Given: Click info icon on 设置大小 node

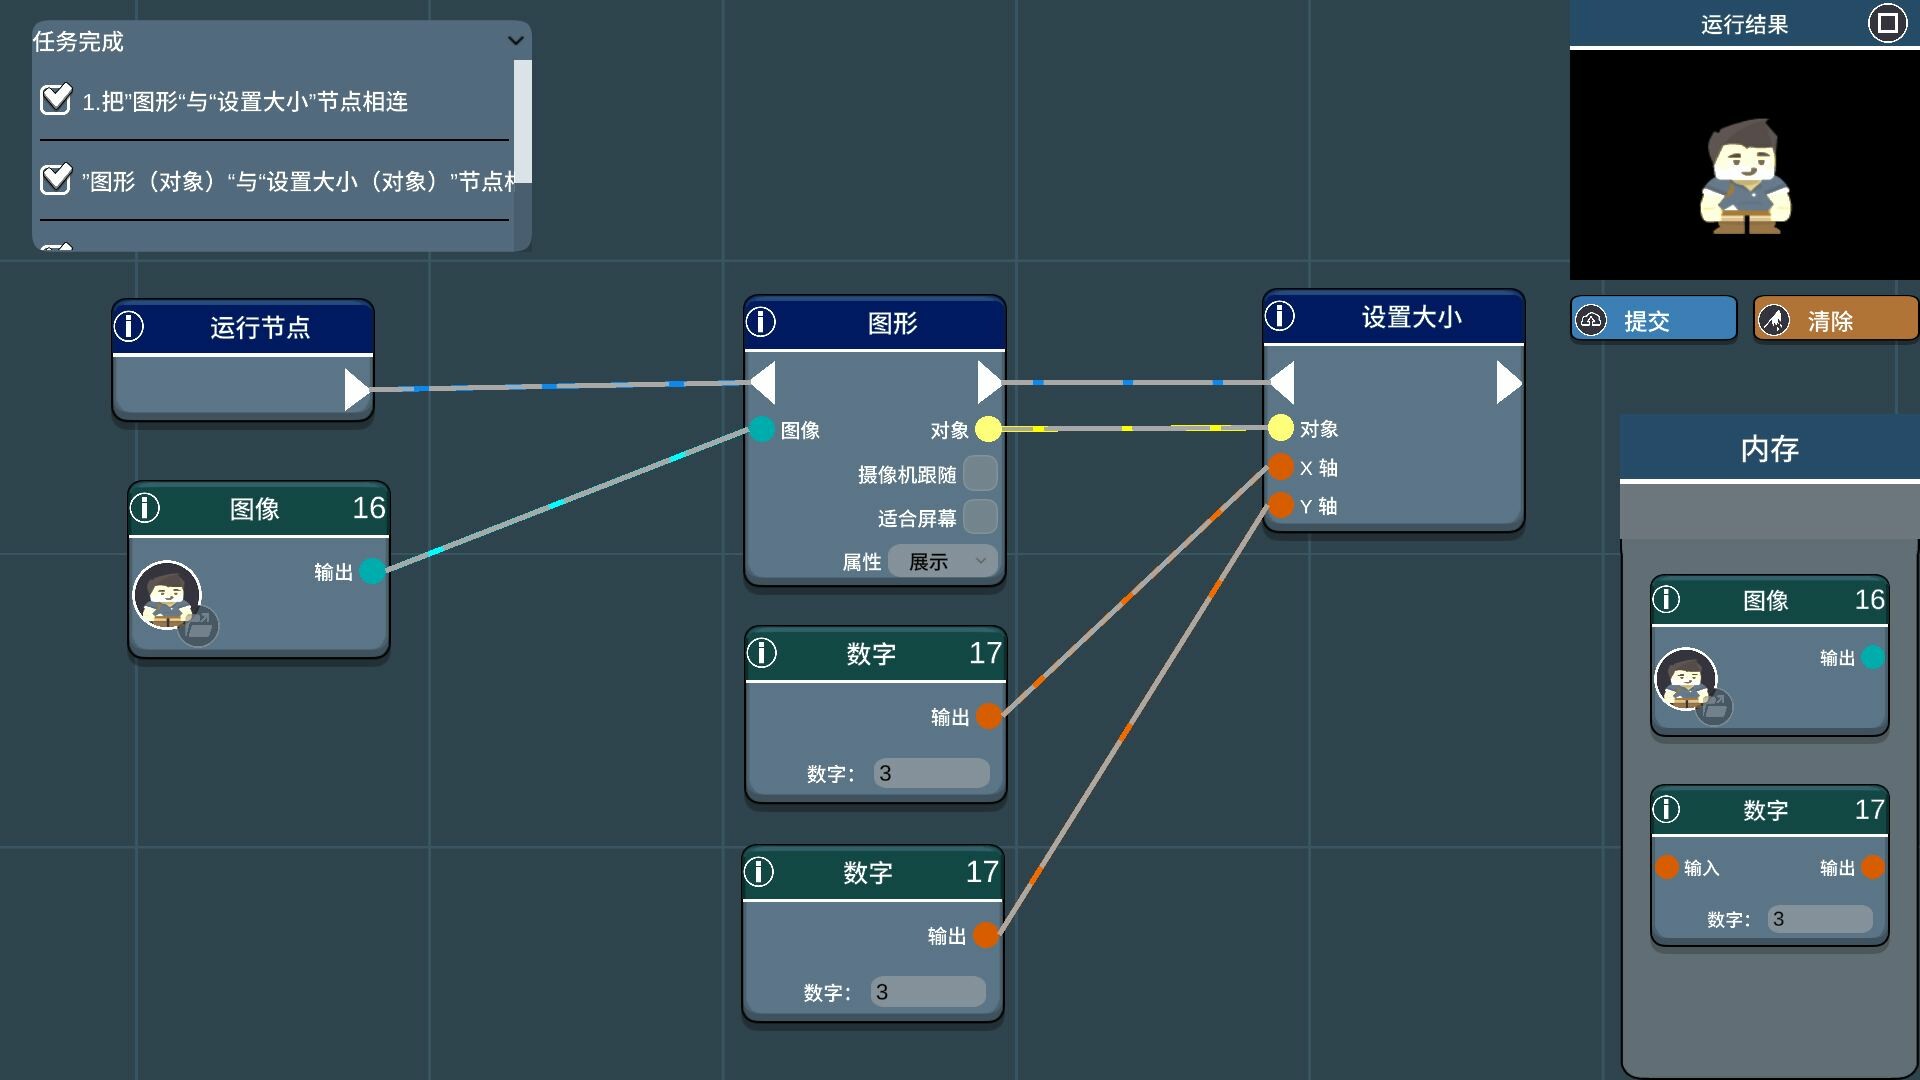Looking at the screenshot, I should pos(1280,316).
